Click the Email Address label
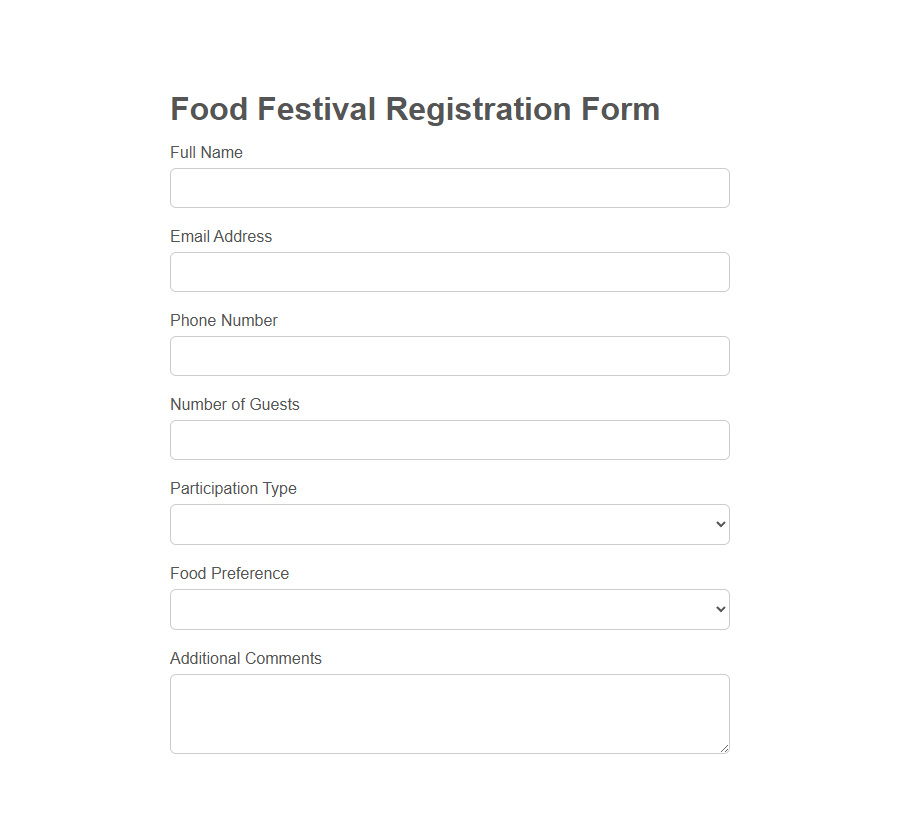900x822 pixels. coord(221,236)
